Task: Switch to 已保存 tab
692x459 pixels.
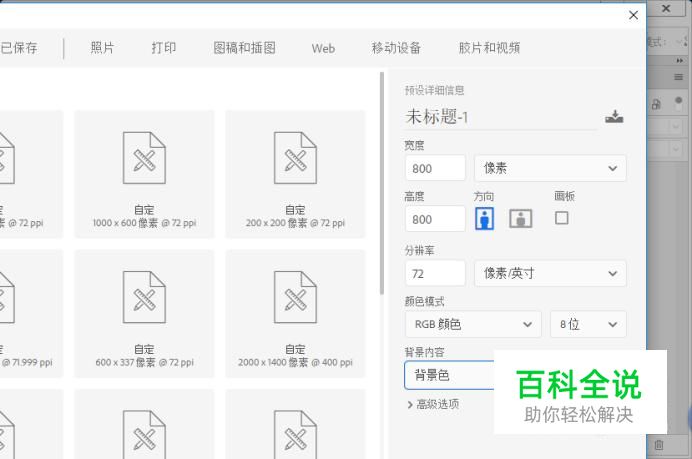Action: [x=19, y=48]
